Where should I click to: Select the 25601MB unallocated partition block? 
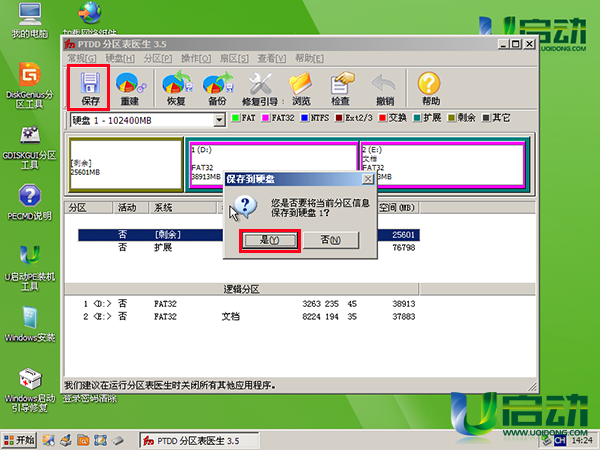click(124, 165)
